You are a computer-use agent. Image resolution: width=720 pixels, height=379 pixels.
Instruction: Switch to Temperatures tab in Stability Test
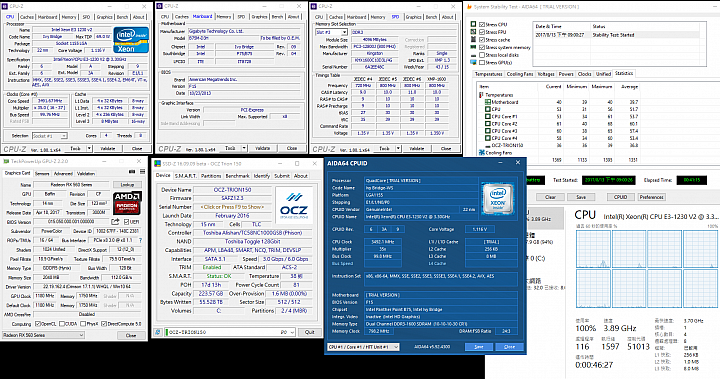point(489,74)
